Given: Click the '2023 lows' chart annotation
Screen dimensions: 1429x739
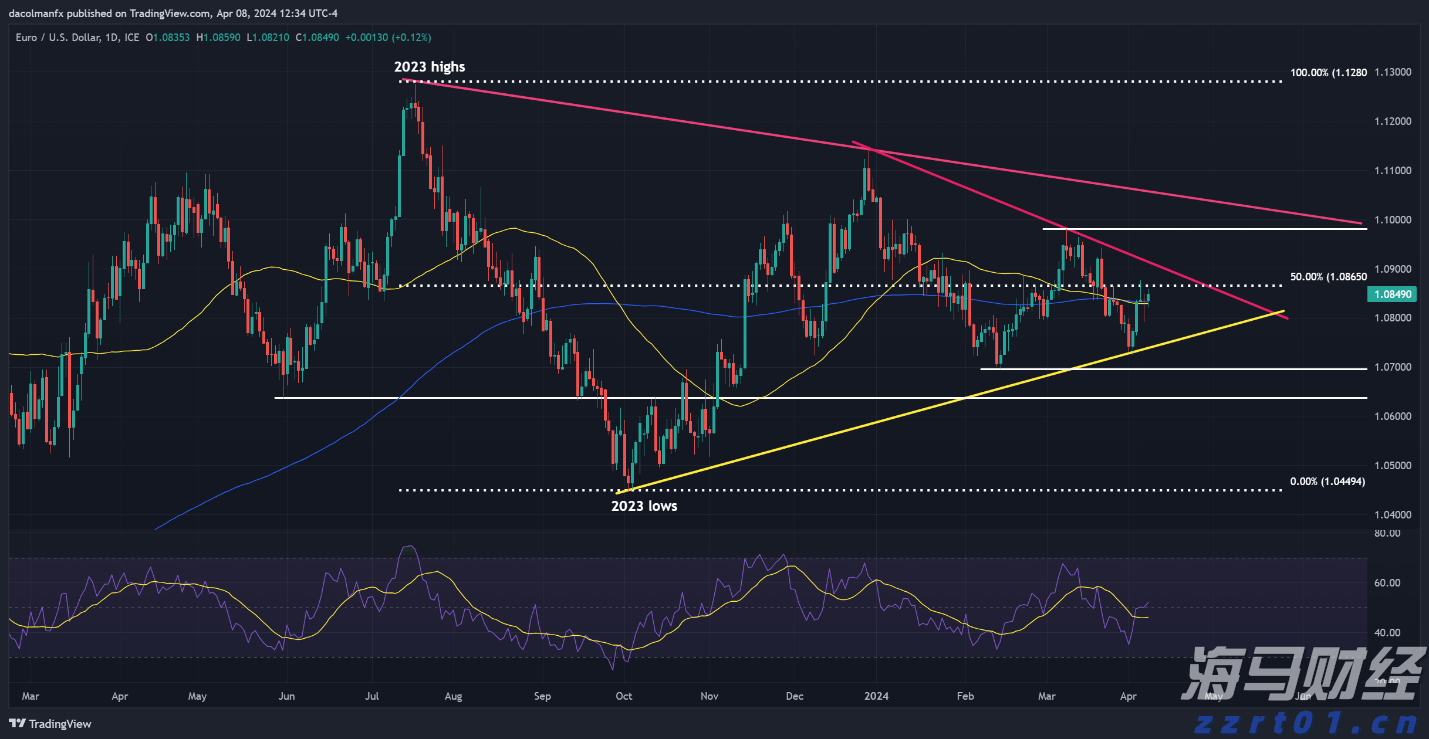Looking at the screenshot, I should pos(643,506).
